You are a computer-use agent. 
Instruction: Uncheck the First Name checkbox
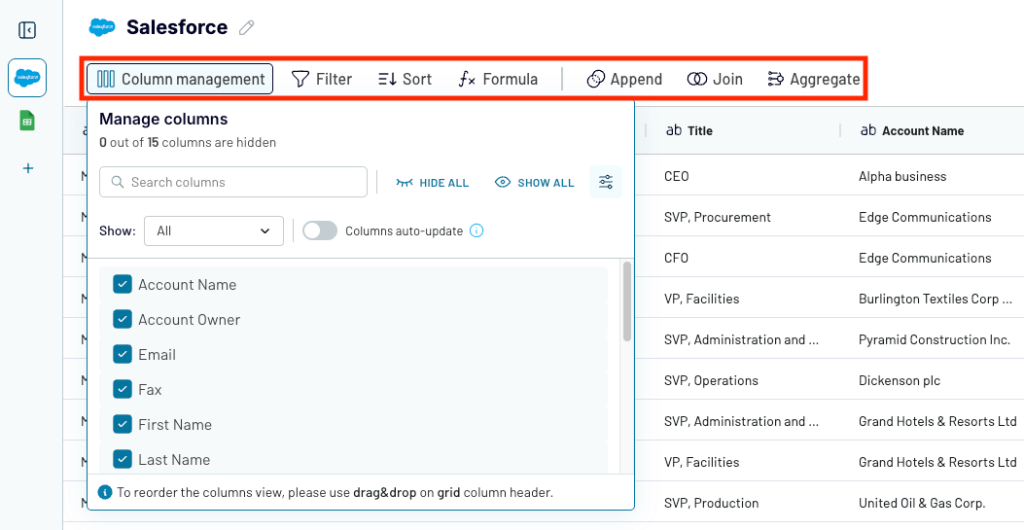[x=122, y=424]
